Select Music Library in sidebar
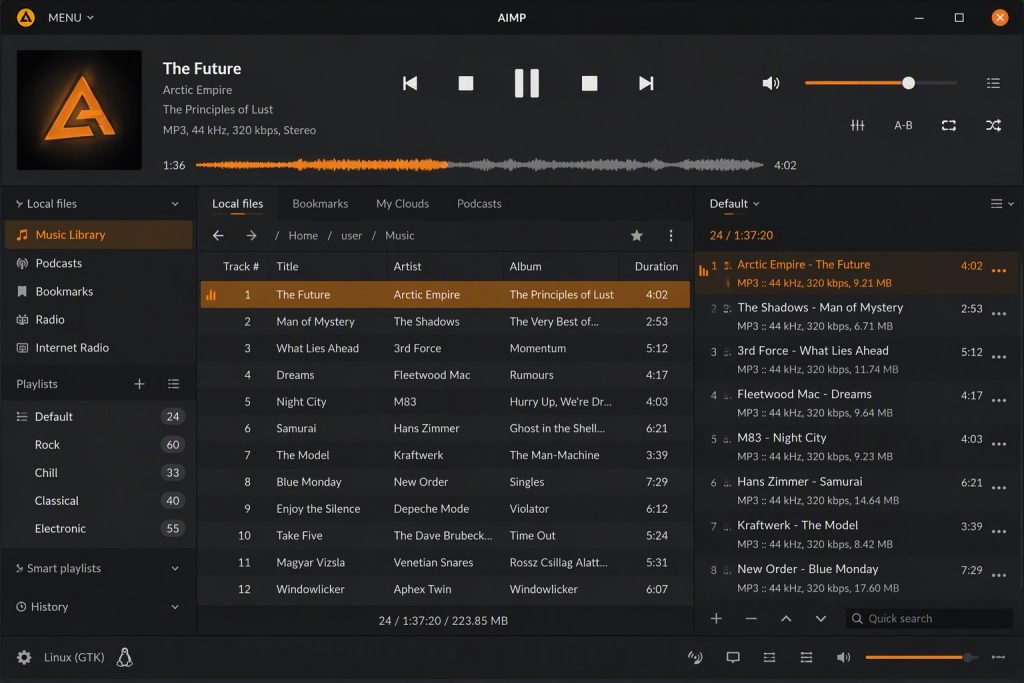Image resolution: width=1024 pixels, height=683 pixels. coord(99,235)
